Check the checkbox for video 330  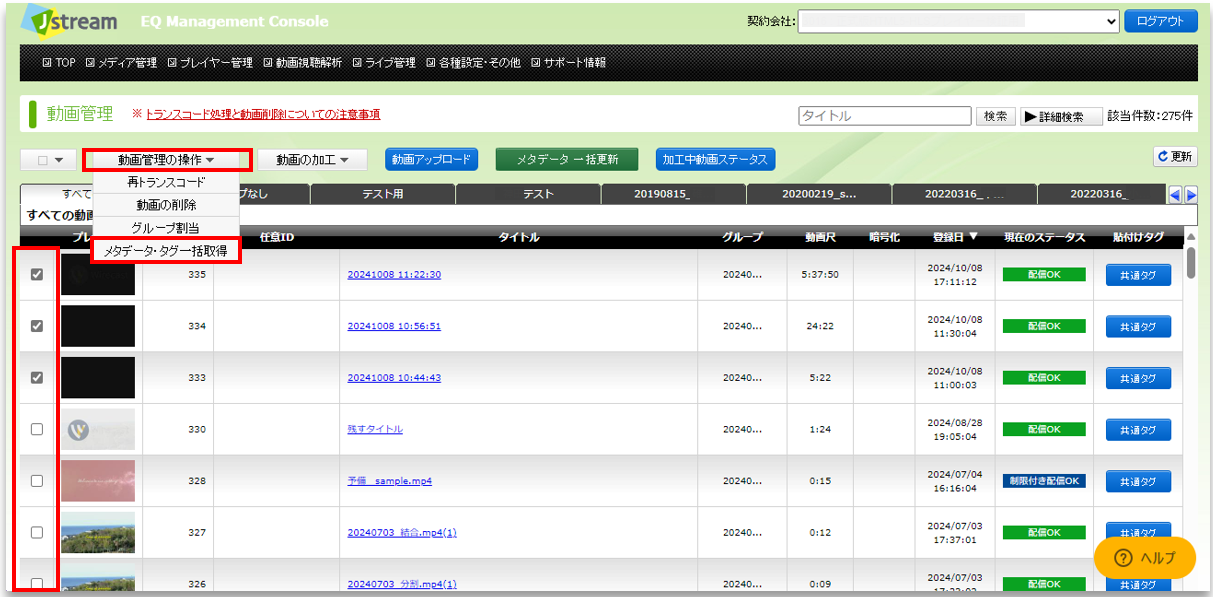tap(37, 429)
